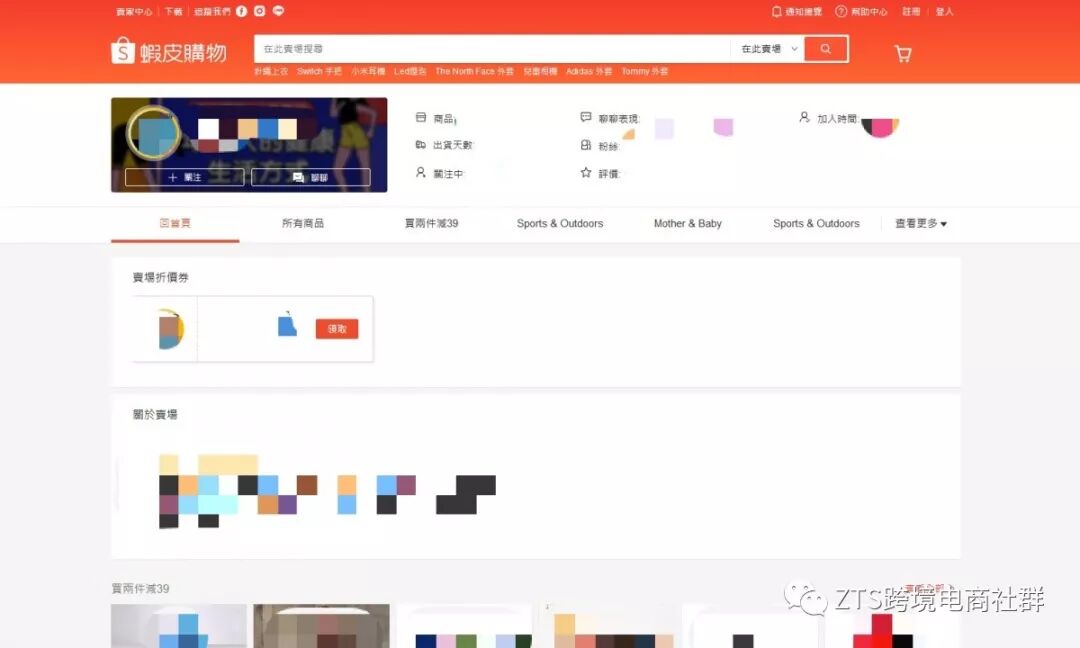The image size is (1080, 648).
Task: Click the shop voucher card logo
Action: pyautogui.click(x=170, y=329)
